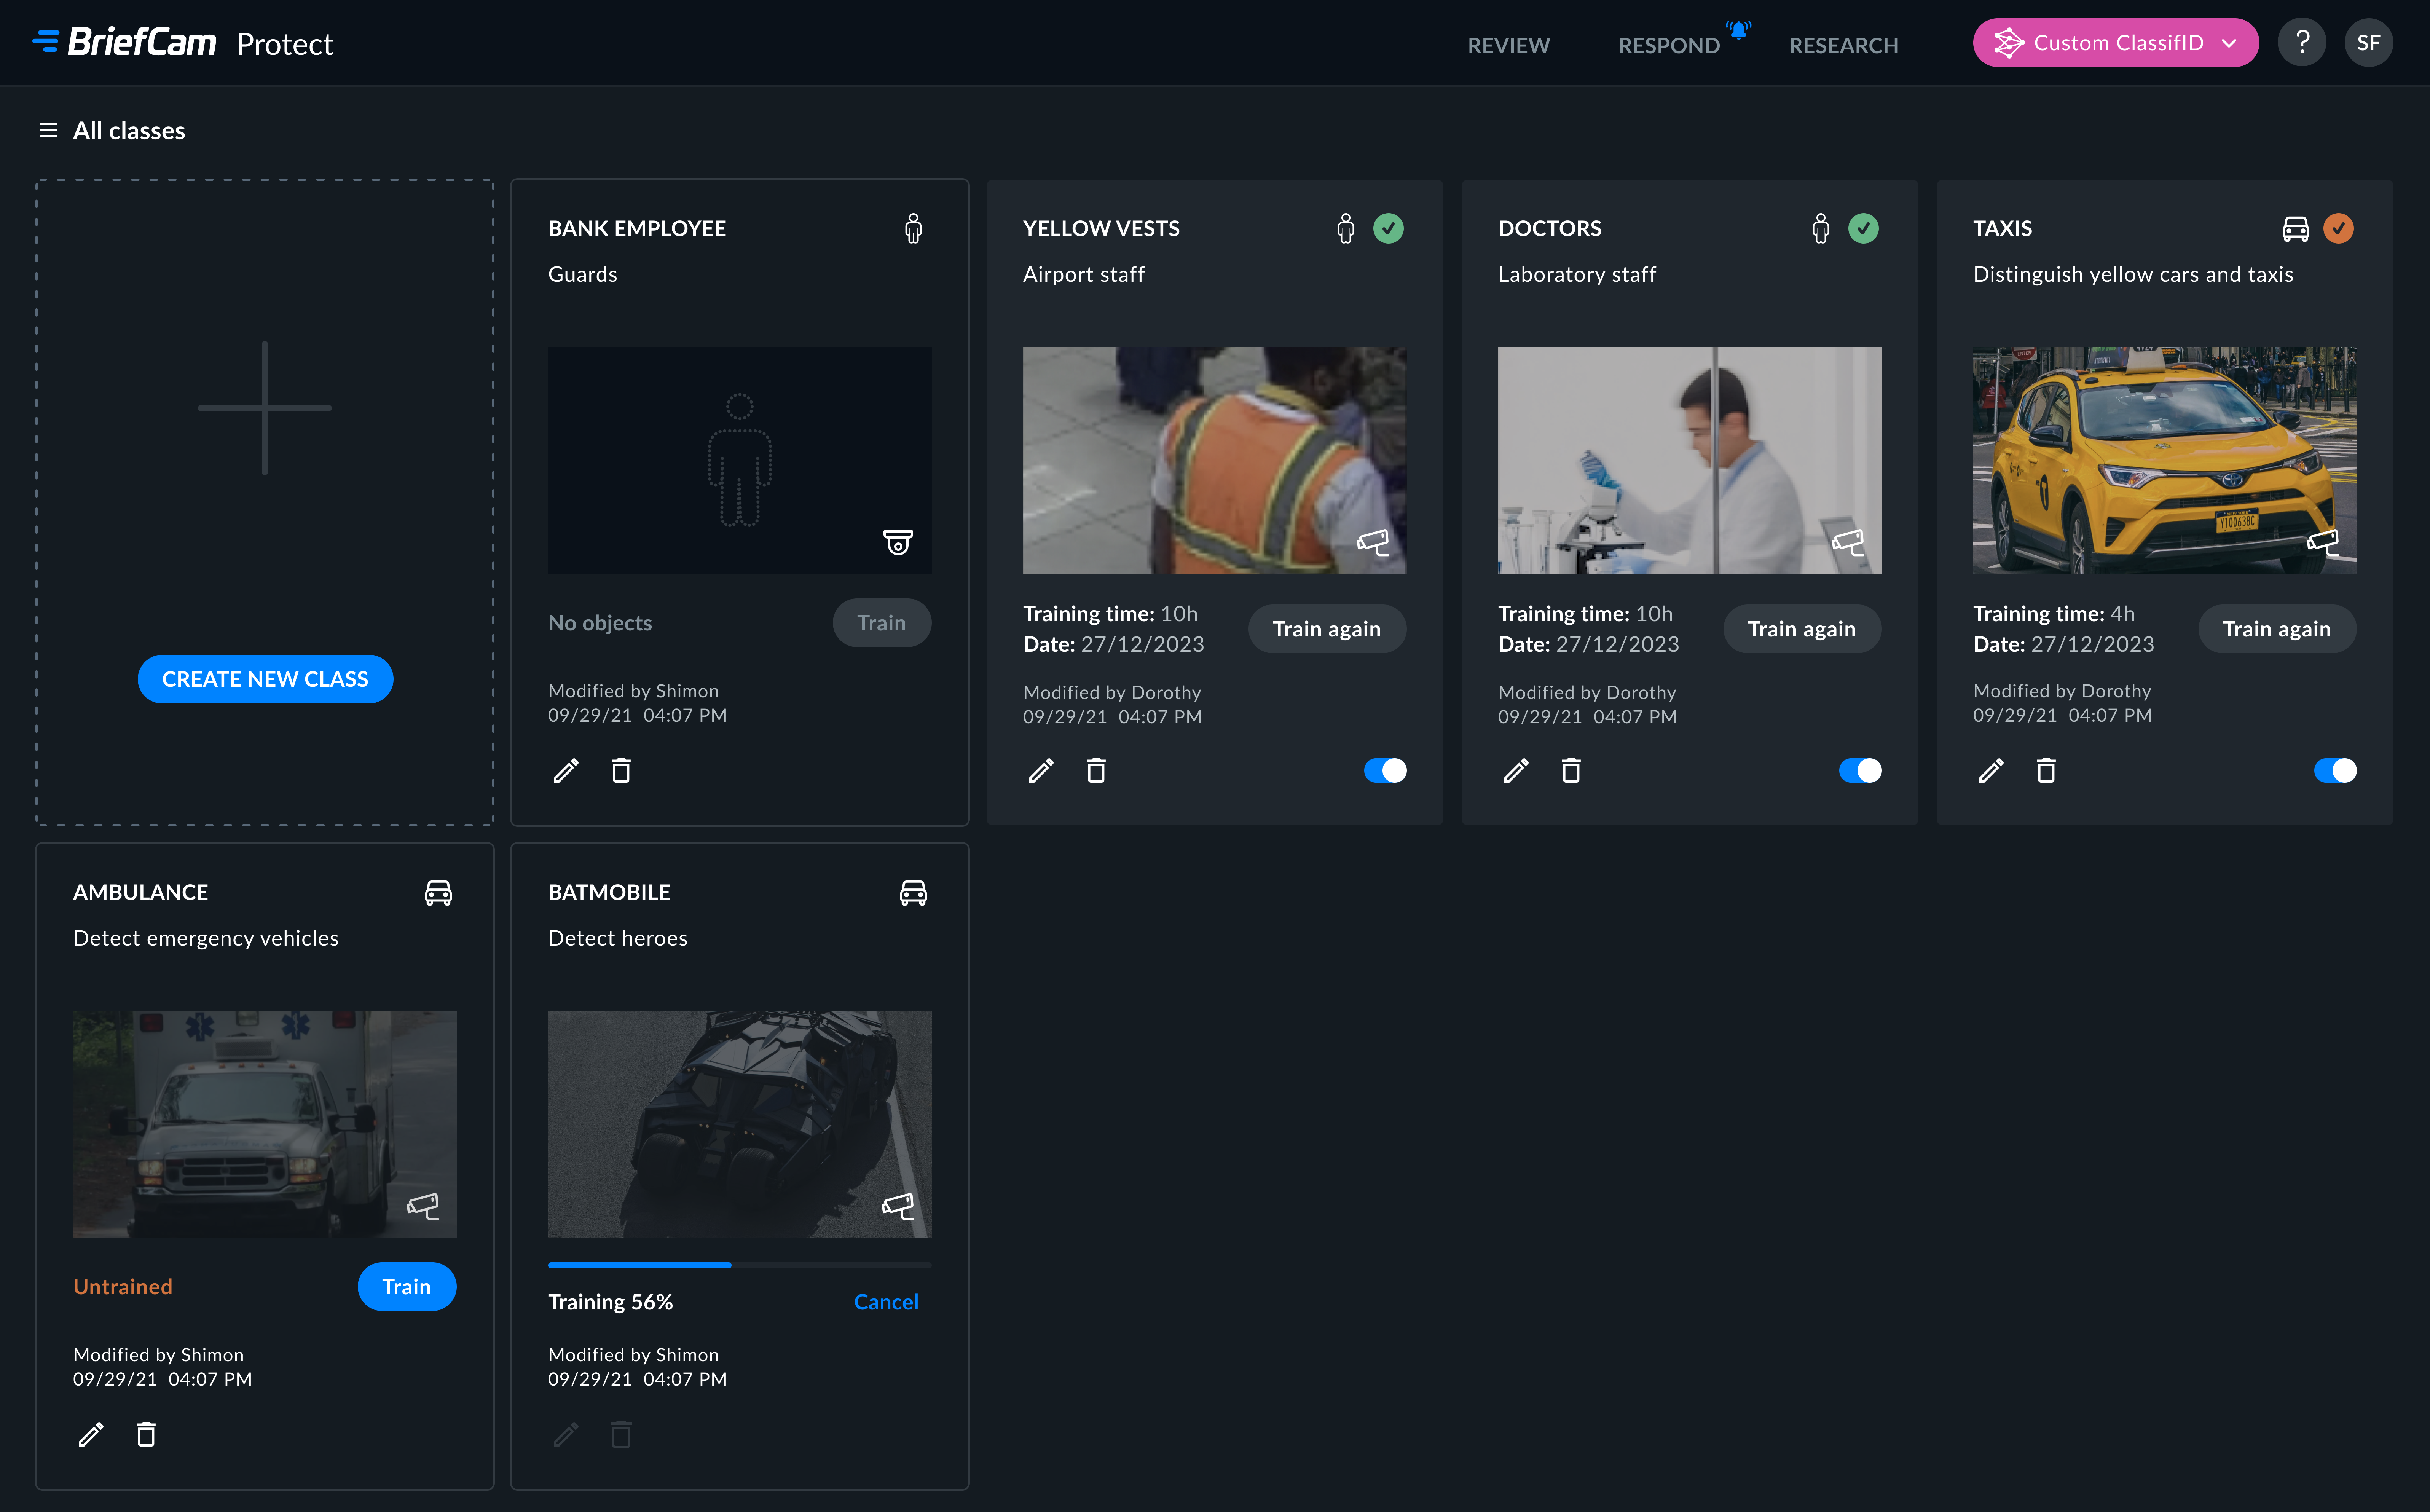Click Train on Bank Employee card
Viewport: 2430px width, 1512px height.
(881, 623)
